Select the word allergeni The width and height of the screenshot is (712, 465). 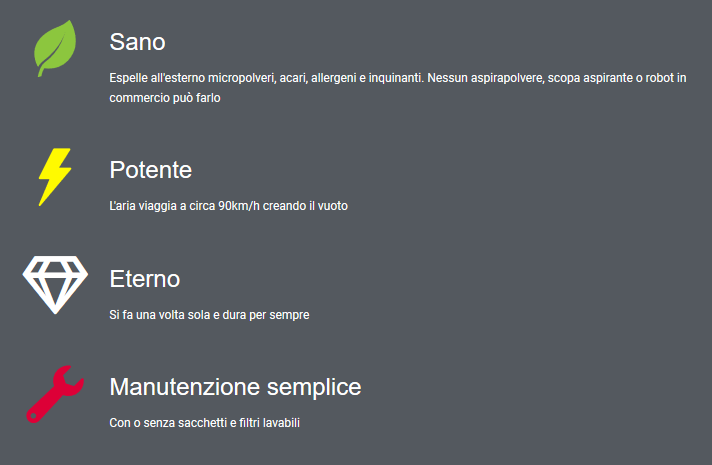click(334, 78)
